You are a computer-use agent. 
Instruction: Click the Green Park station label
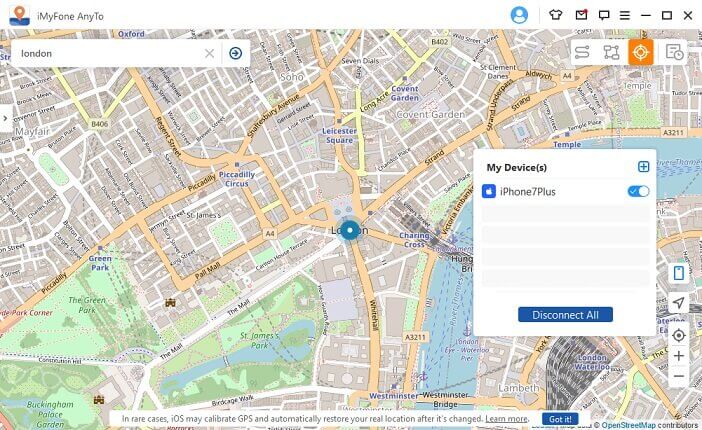click(100, 263)
